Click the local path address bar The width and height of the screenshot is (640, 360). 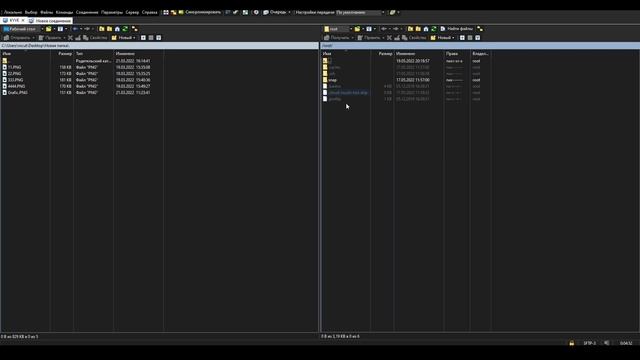(159, 46)
